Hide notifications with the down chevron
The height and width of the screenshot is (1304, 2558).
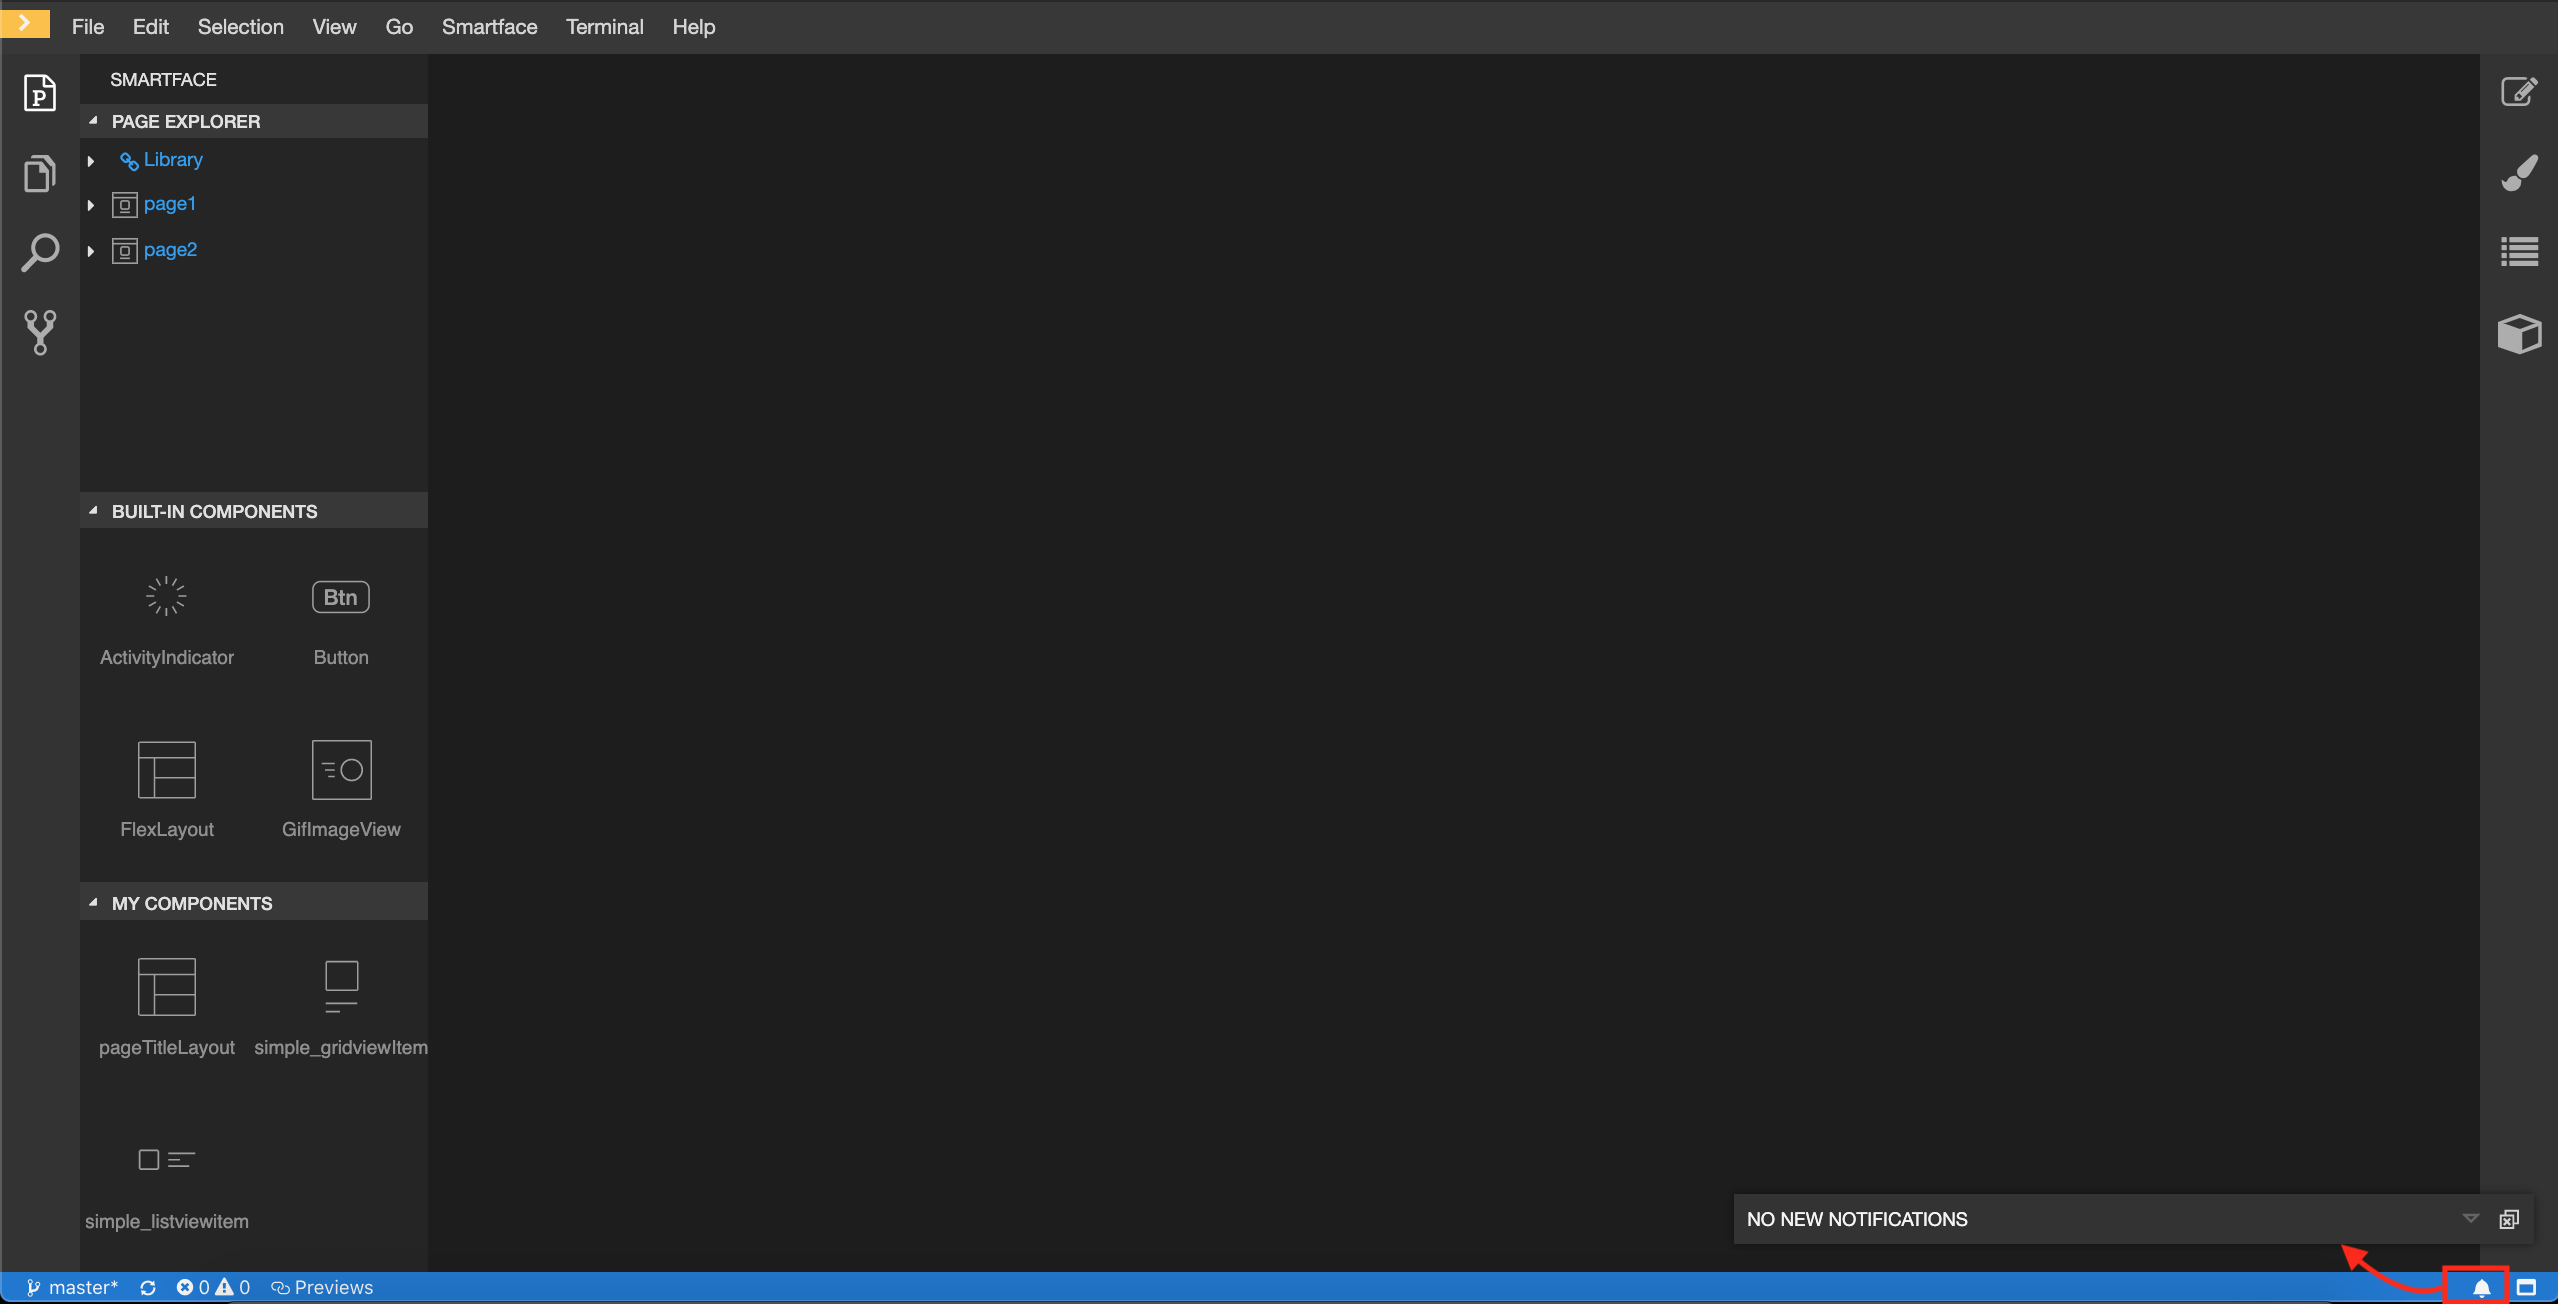pos(2470,1219)
